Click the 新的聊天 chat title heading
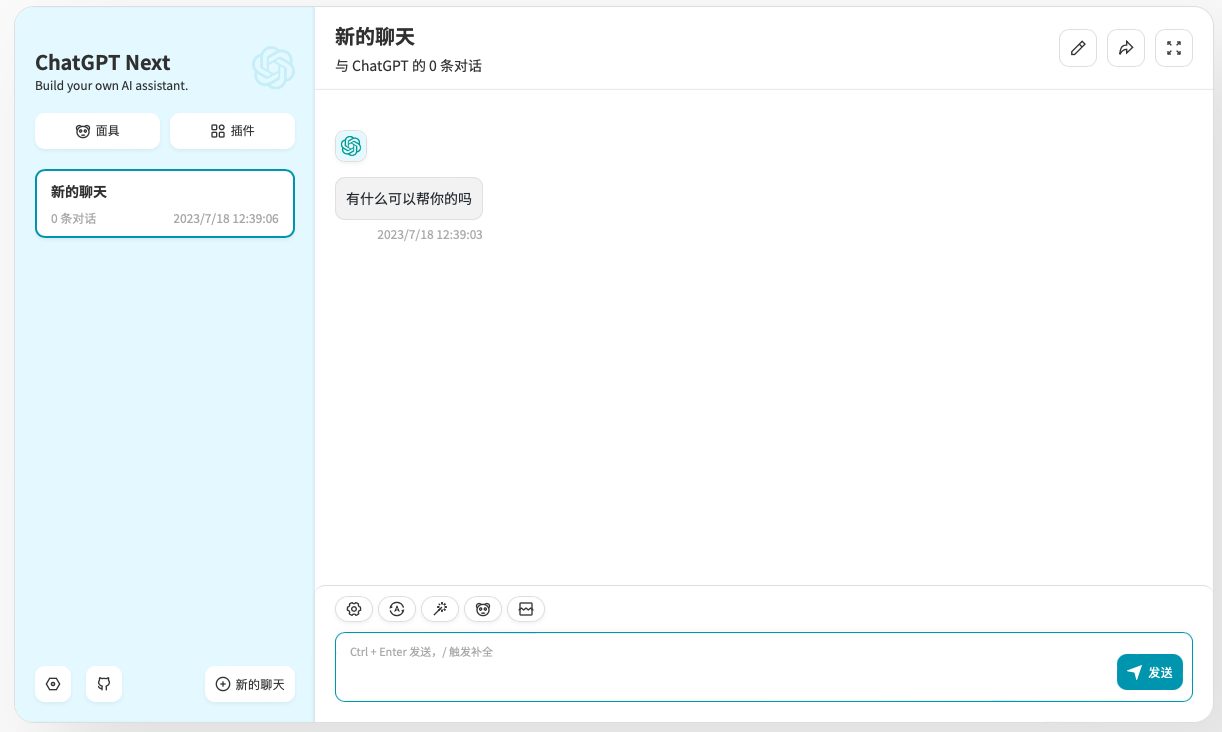1222x732 pixels. point(375,37)
